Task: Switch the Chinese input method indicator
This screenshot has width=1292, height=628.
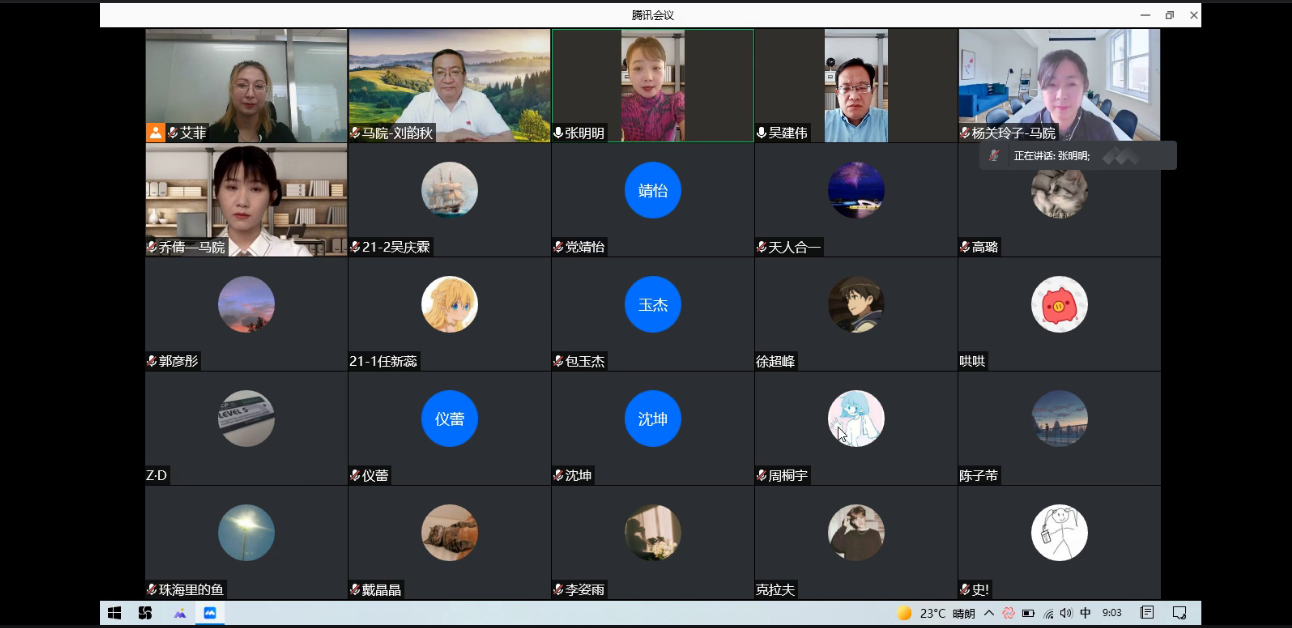Action: (x=1086, y=613)
